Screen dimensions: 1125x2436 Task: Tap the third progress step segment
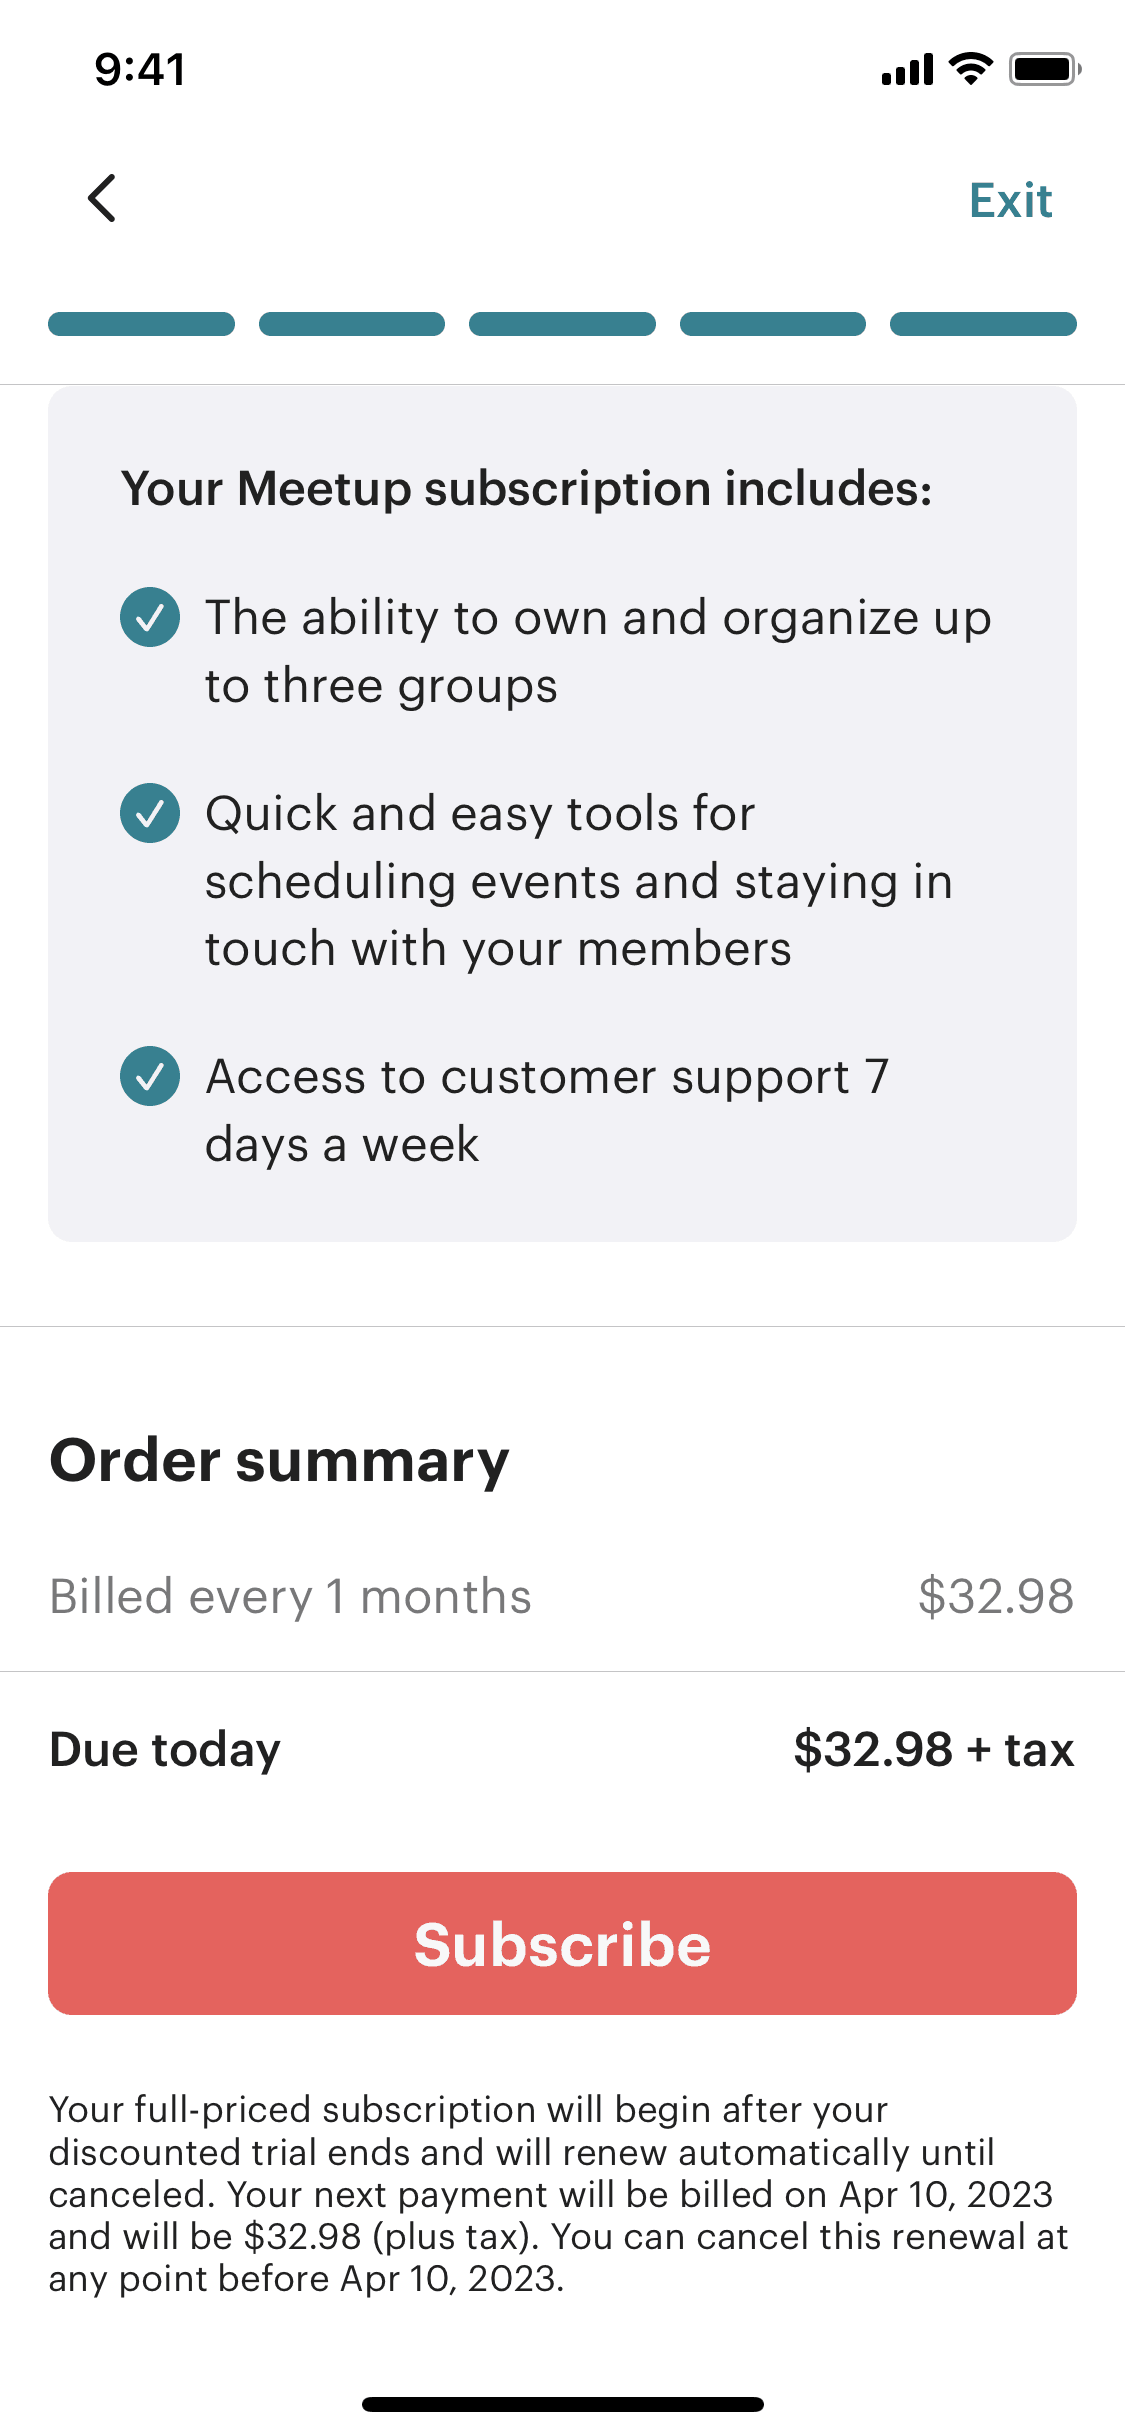tap(562, 324)
